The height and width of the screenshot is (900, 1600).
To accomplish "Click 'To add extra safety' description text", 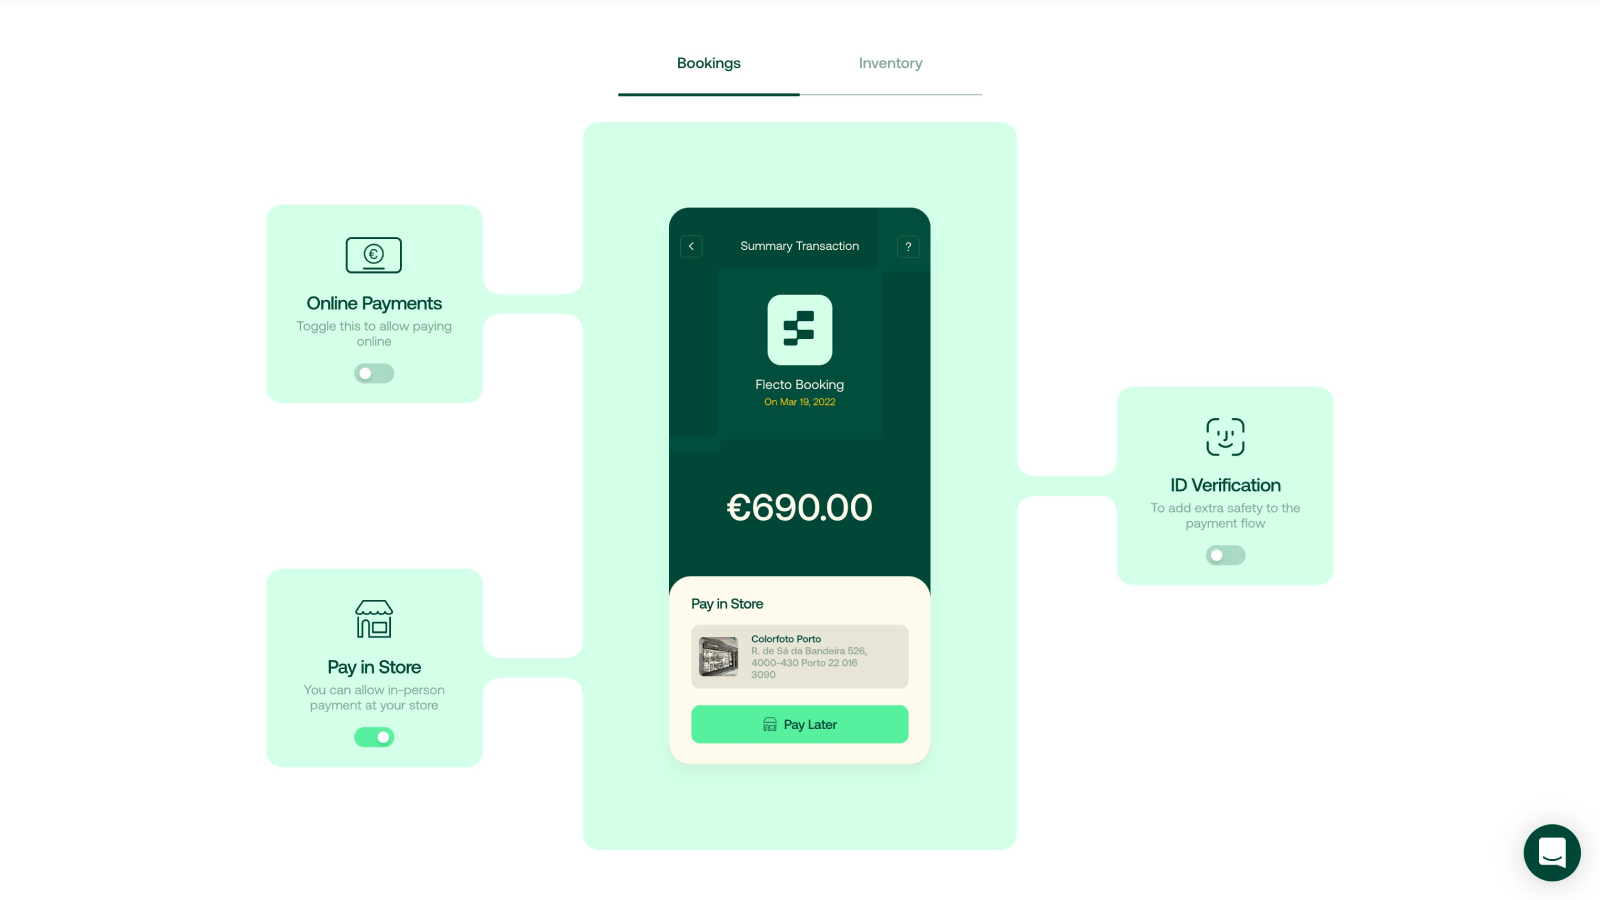I will coord(1225,516).
